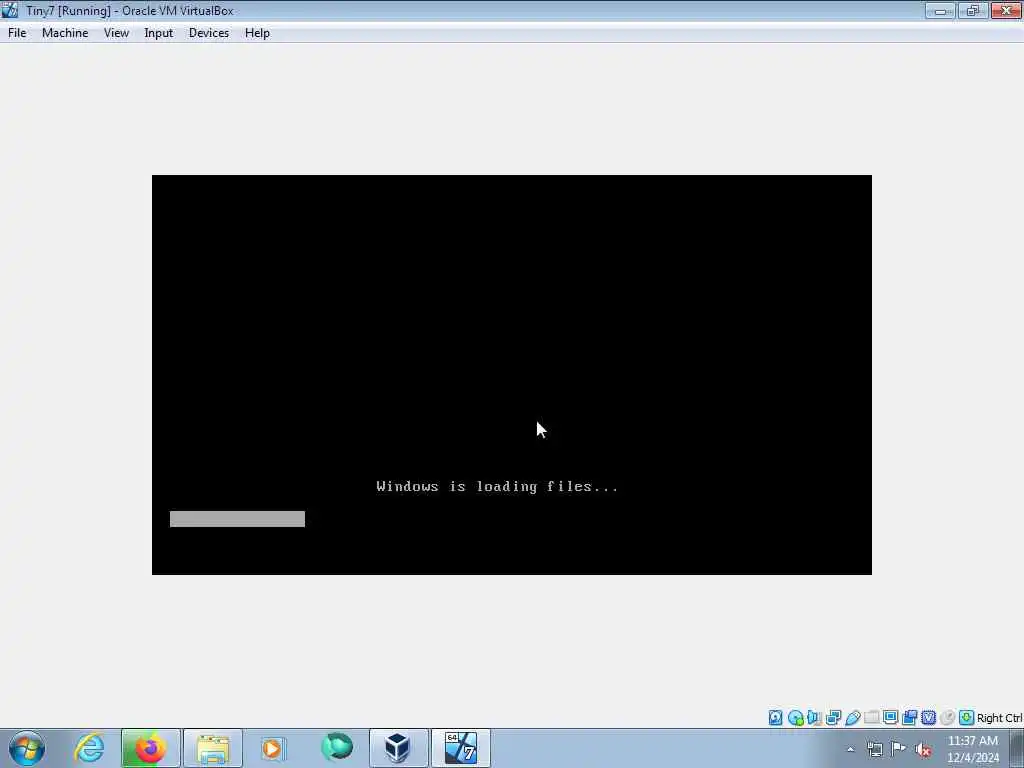Select the running VM taskbar button
The height and width of the screenshot is (768, 1024).
tap(460, 748)
